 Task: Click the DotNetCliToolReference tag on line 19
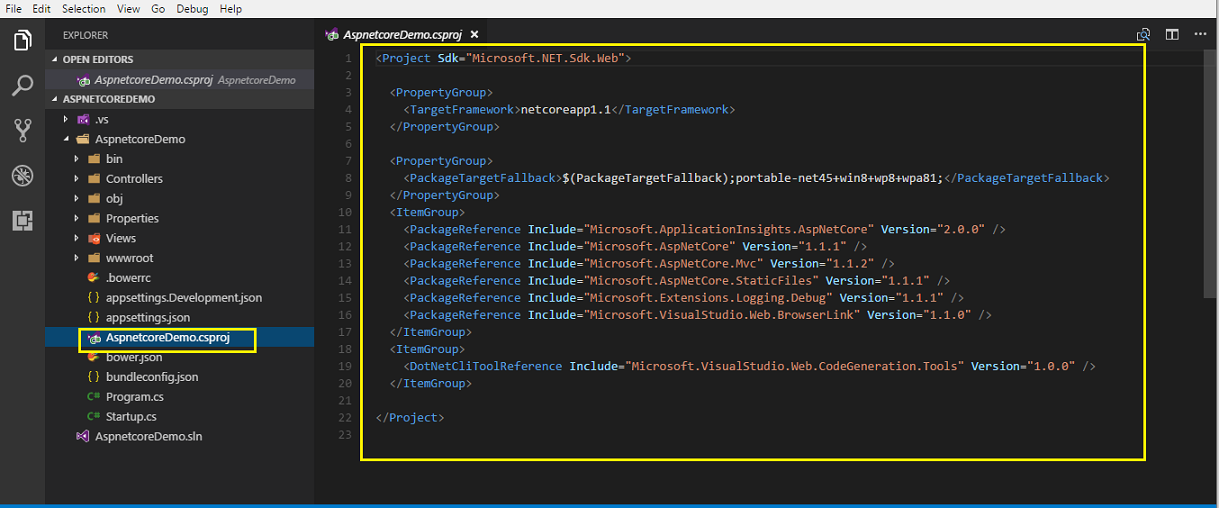point(485,366)
